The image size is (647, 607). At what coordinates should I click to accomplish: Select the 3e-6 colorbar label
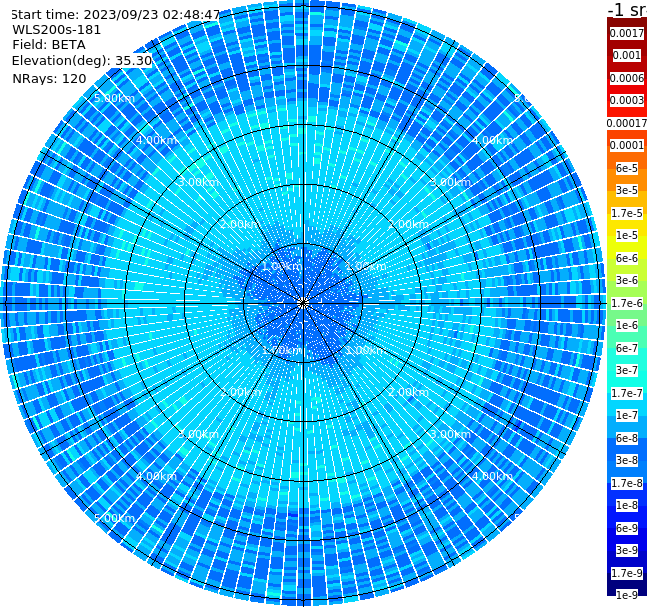627,280
